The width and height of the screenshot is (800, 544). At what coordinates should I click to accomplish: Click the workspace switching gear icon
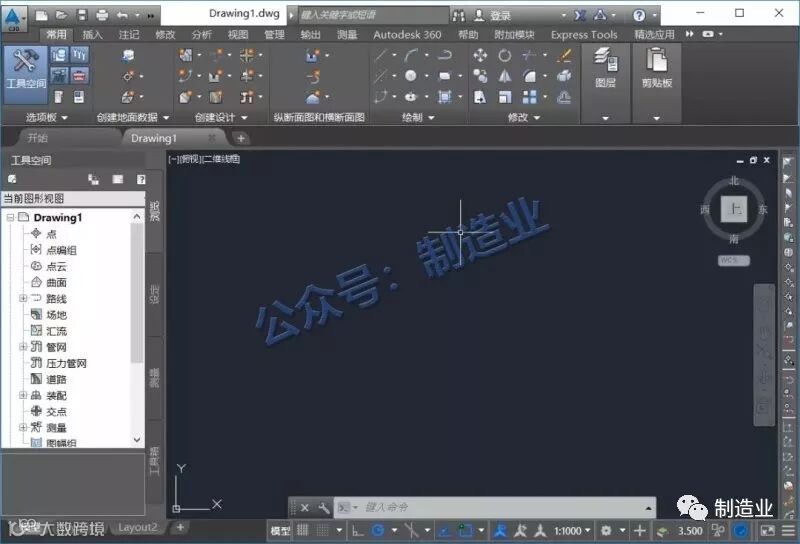click(606, 531)
